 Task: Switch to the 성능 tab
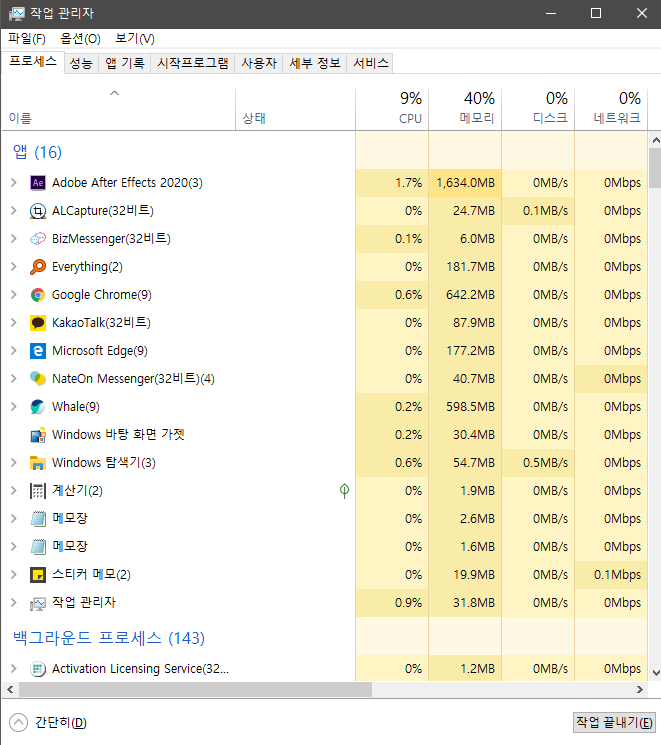[x=81, y=63]
